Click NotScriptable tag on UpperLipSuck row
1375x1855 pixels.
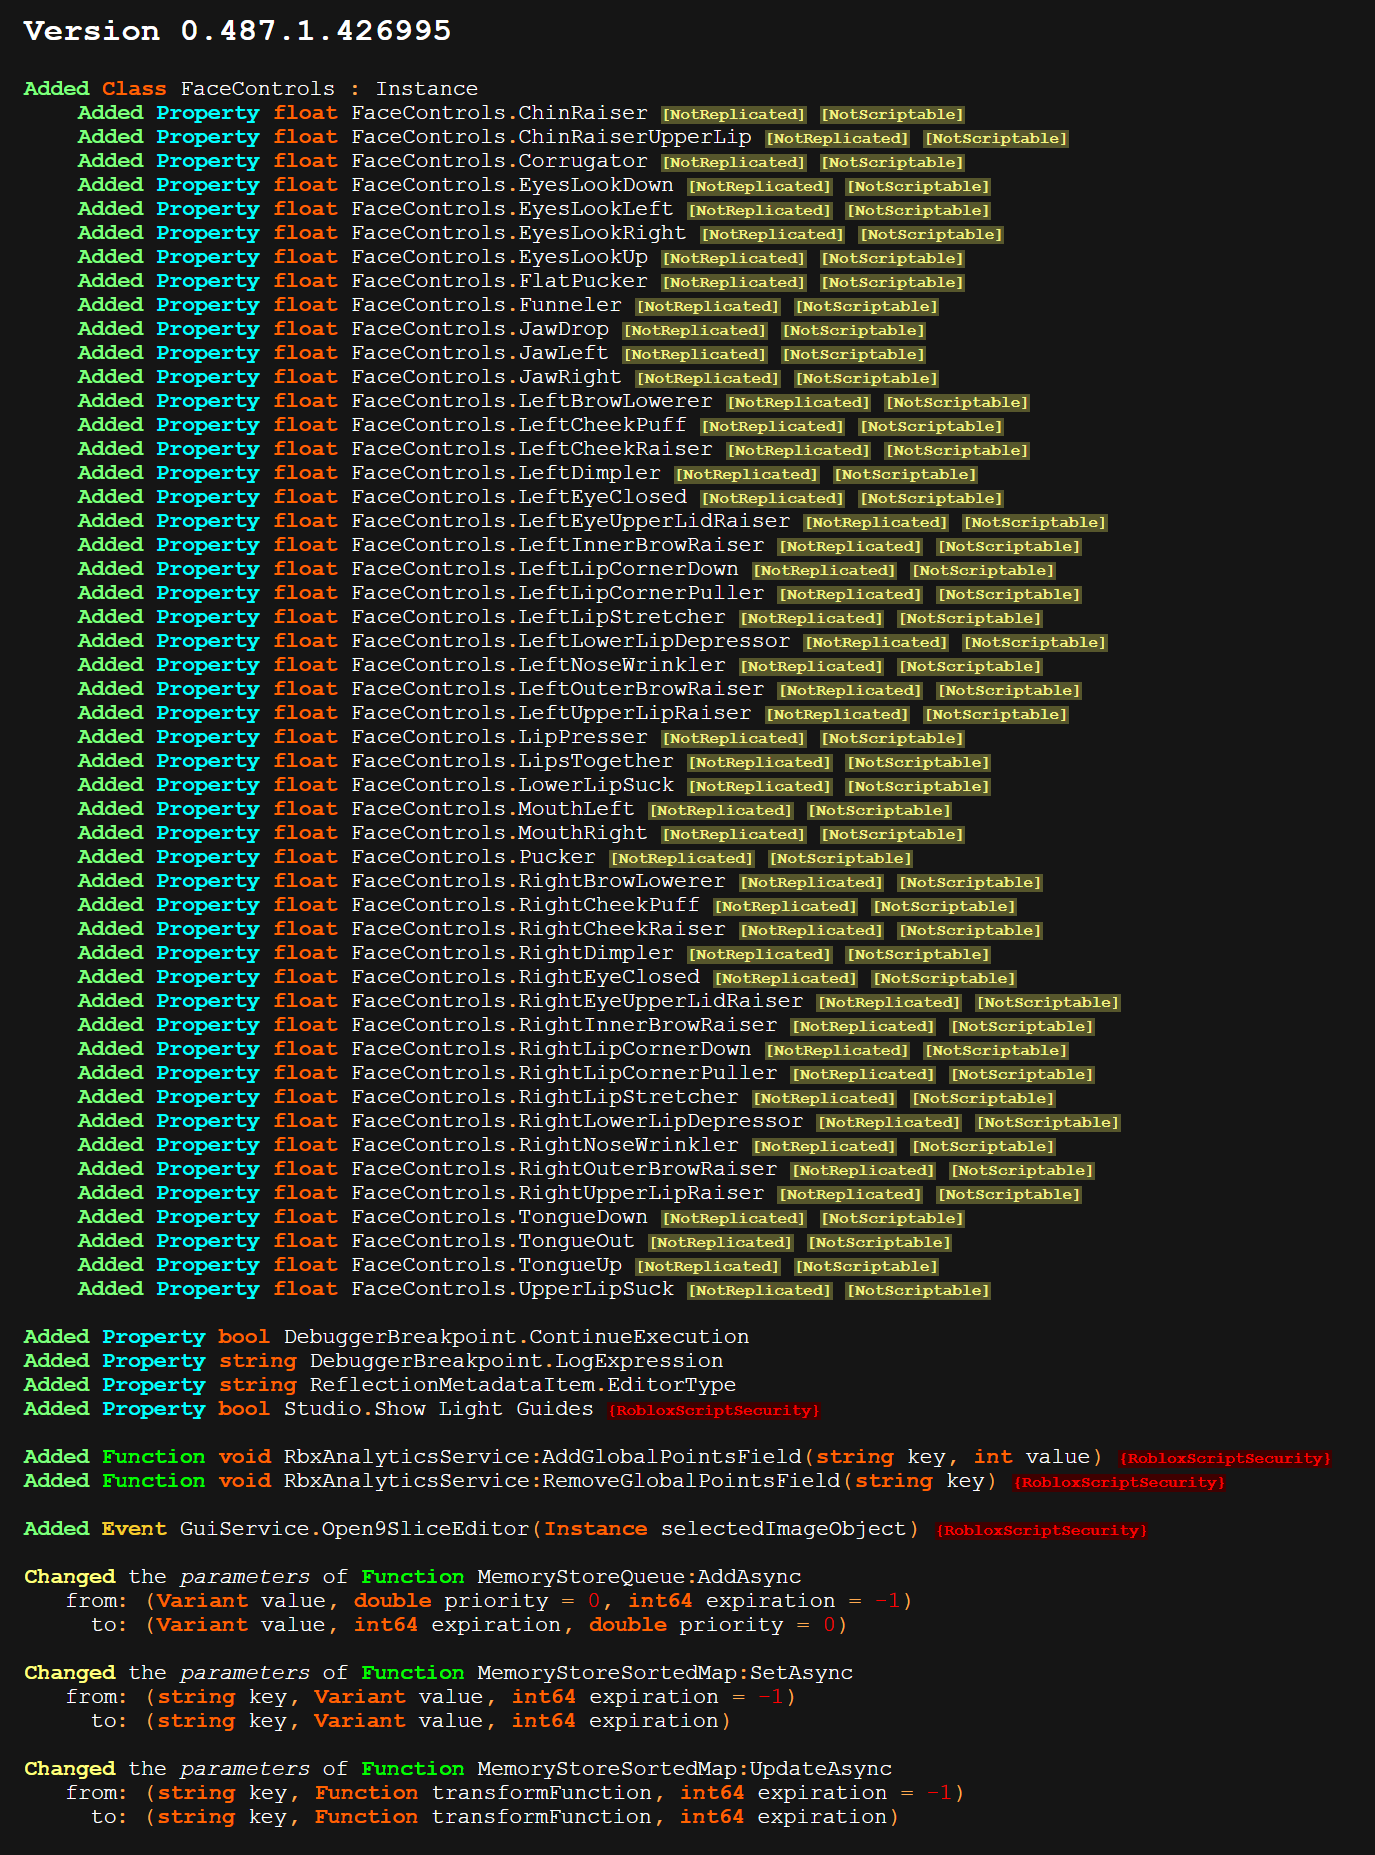click(918, 1290)
